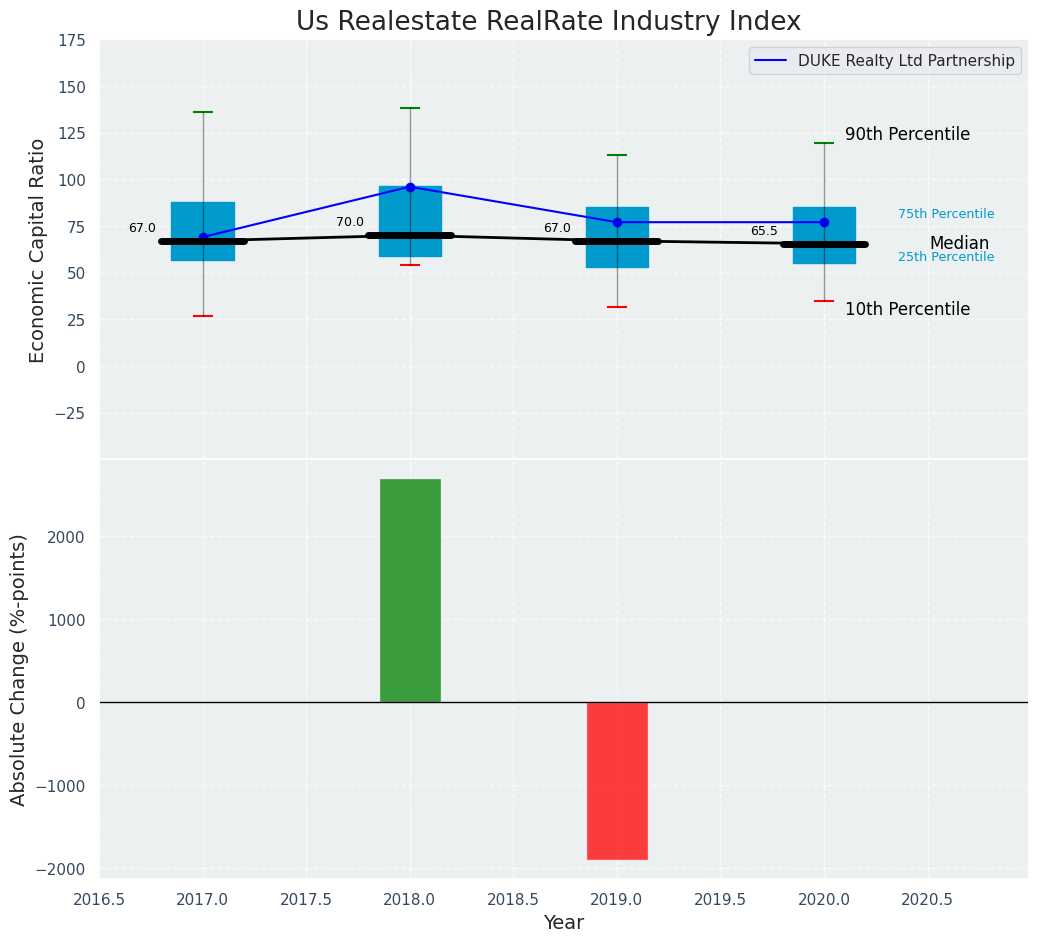The image size is (1039, 942).
Task: Click the 70.0 median value label
Action: tap(350, 223)
